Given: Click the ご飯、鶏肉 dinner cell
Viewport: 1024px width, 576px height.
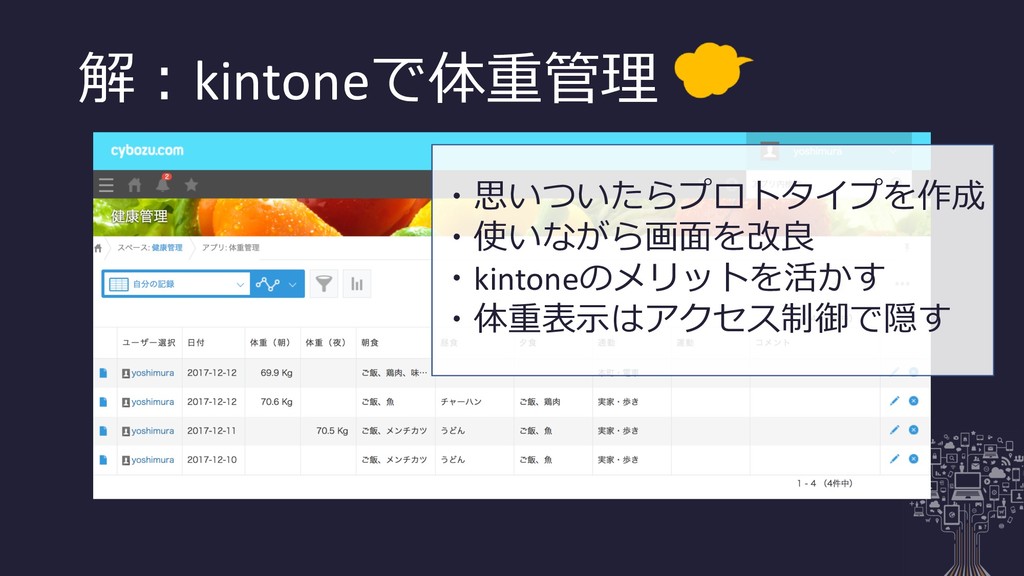Looking at the screenshot, I should (553, 402).
